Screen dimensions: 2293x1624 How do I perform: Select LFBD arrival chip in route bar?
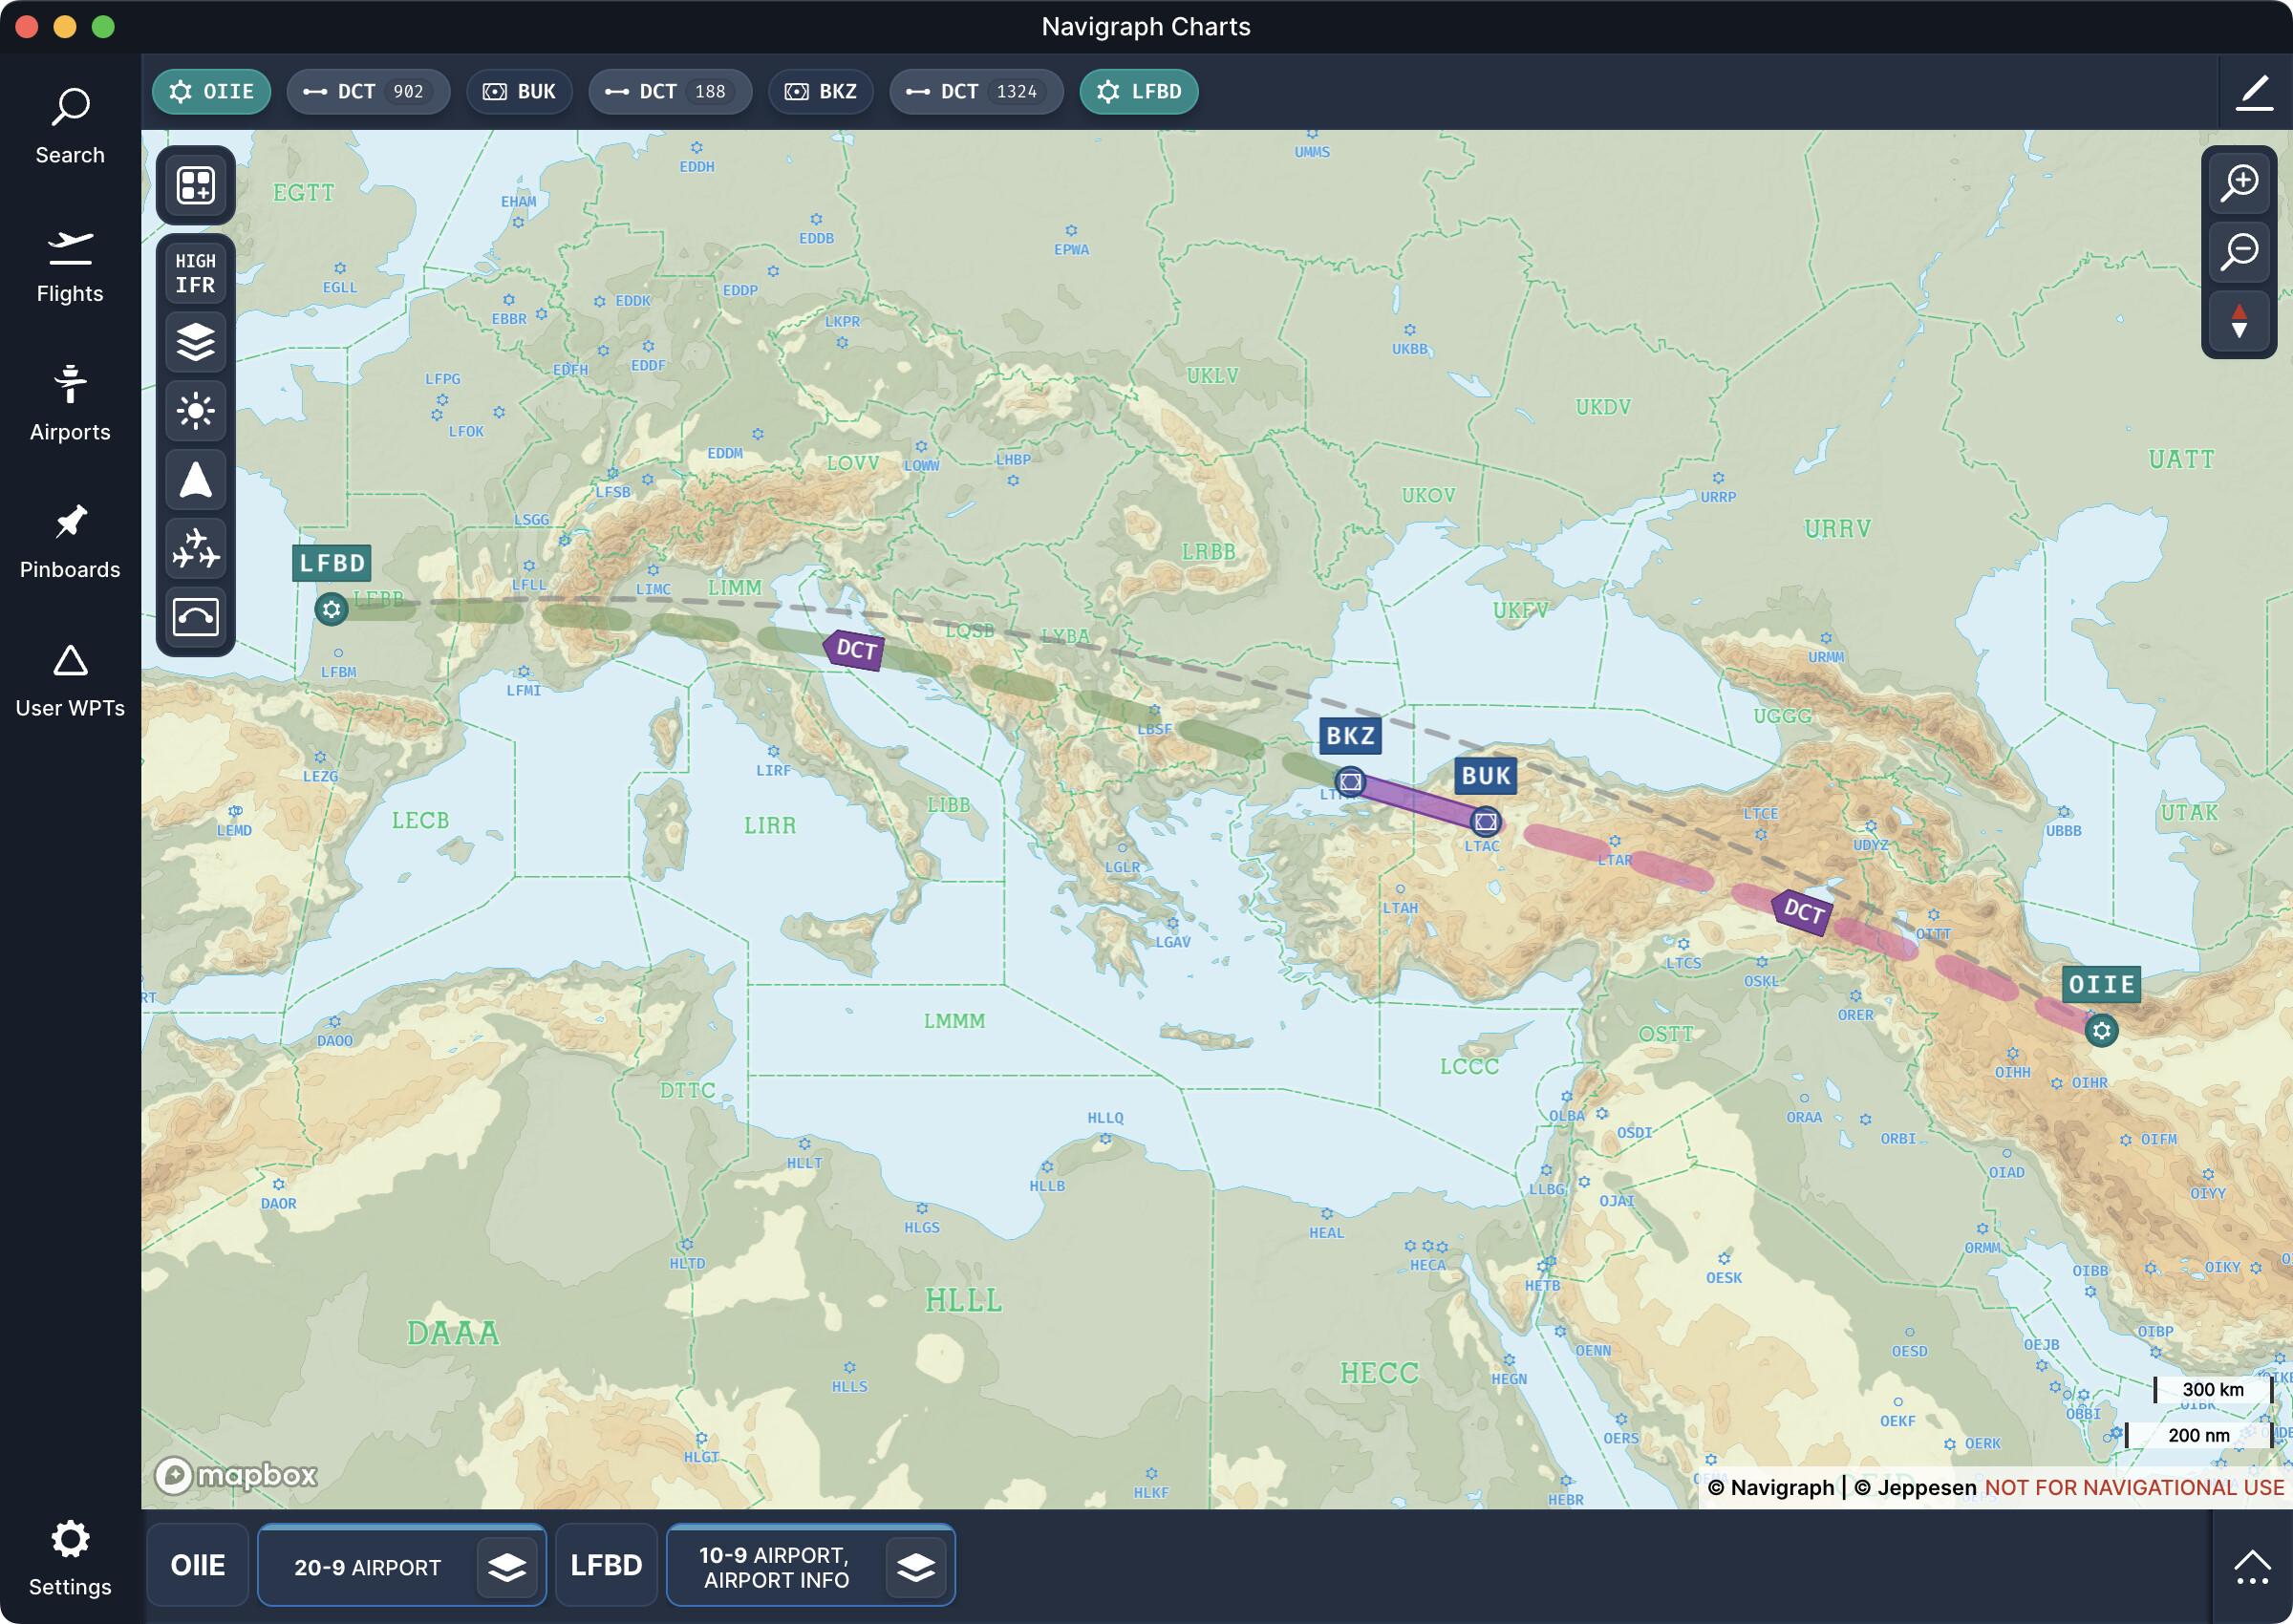click(x=1139, y=92)
